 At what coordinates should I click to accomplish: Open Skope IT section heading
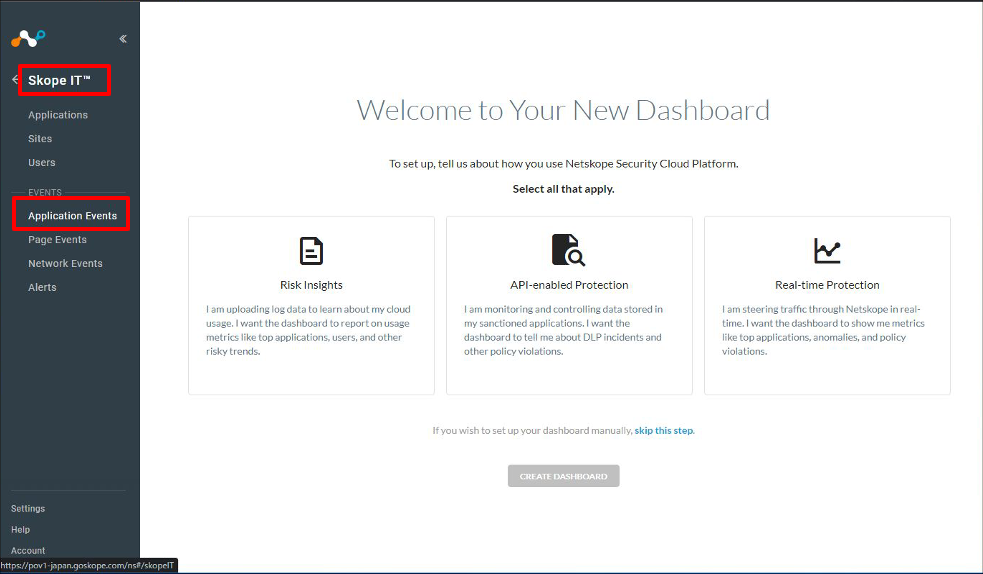(60, 80)
